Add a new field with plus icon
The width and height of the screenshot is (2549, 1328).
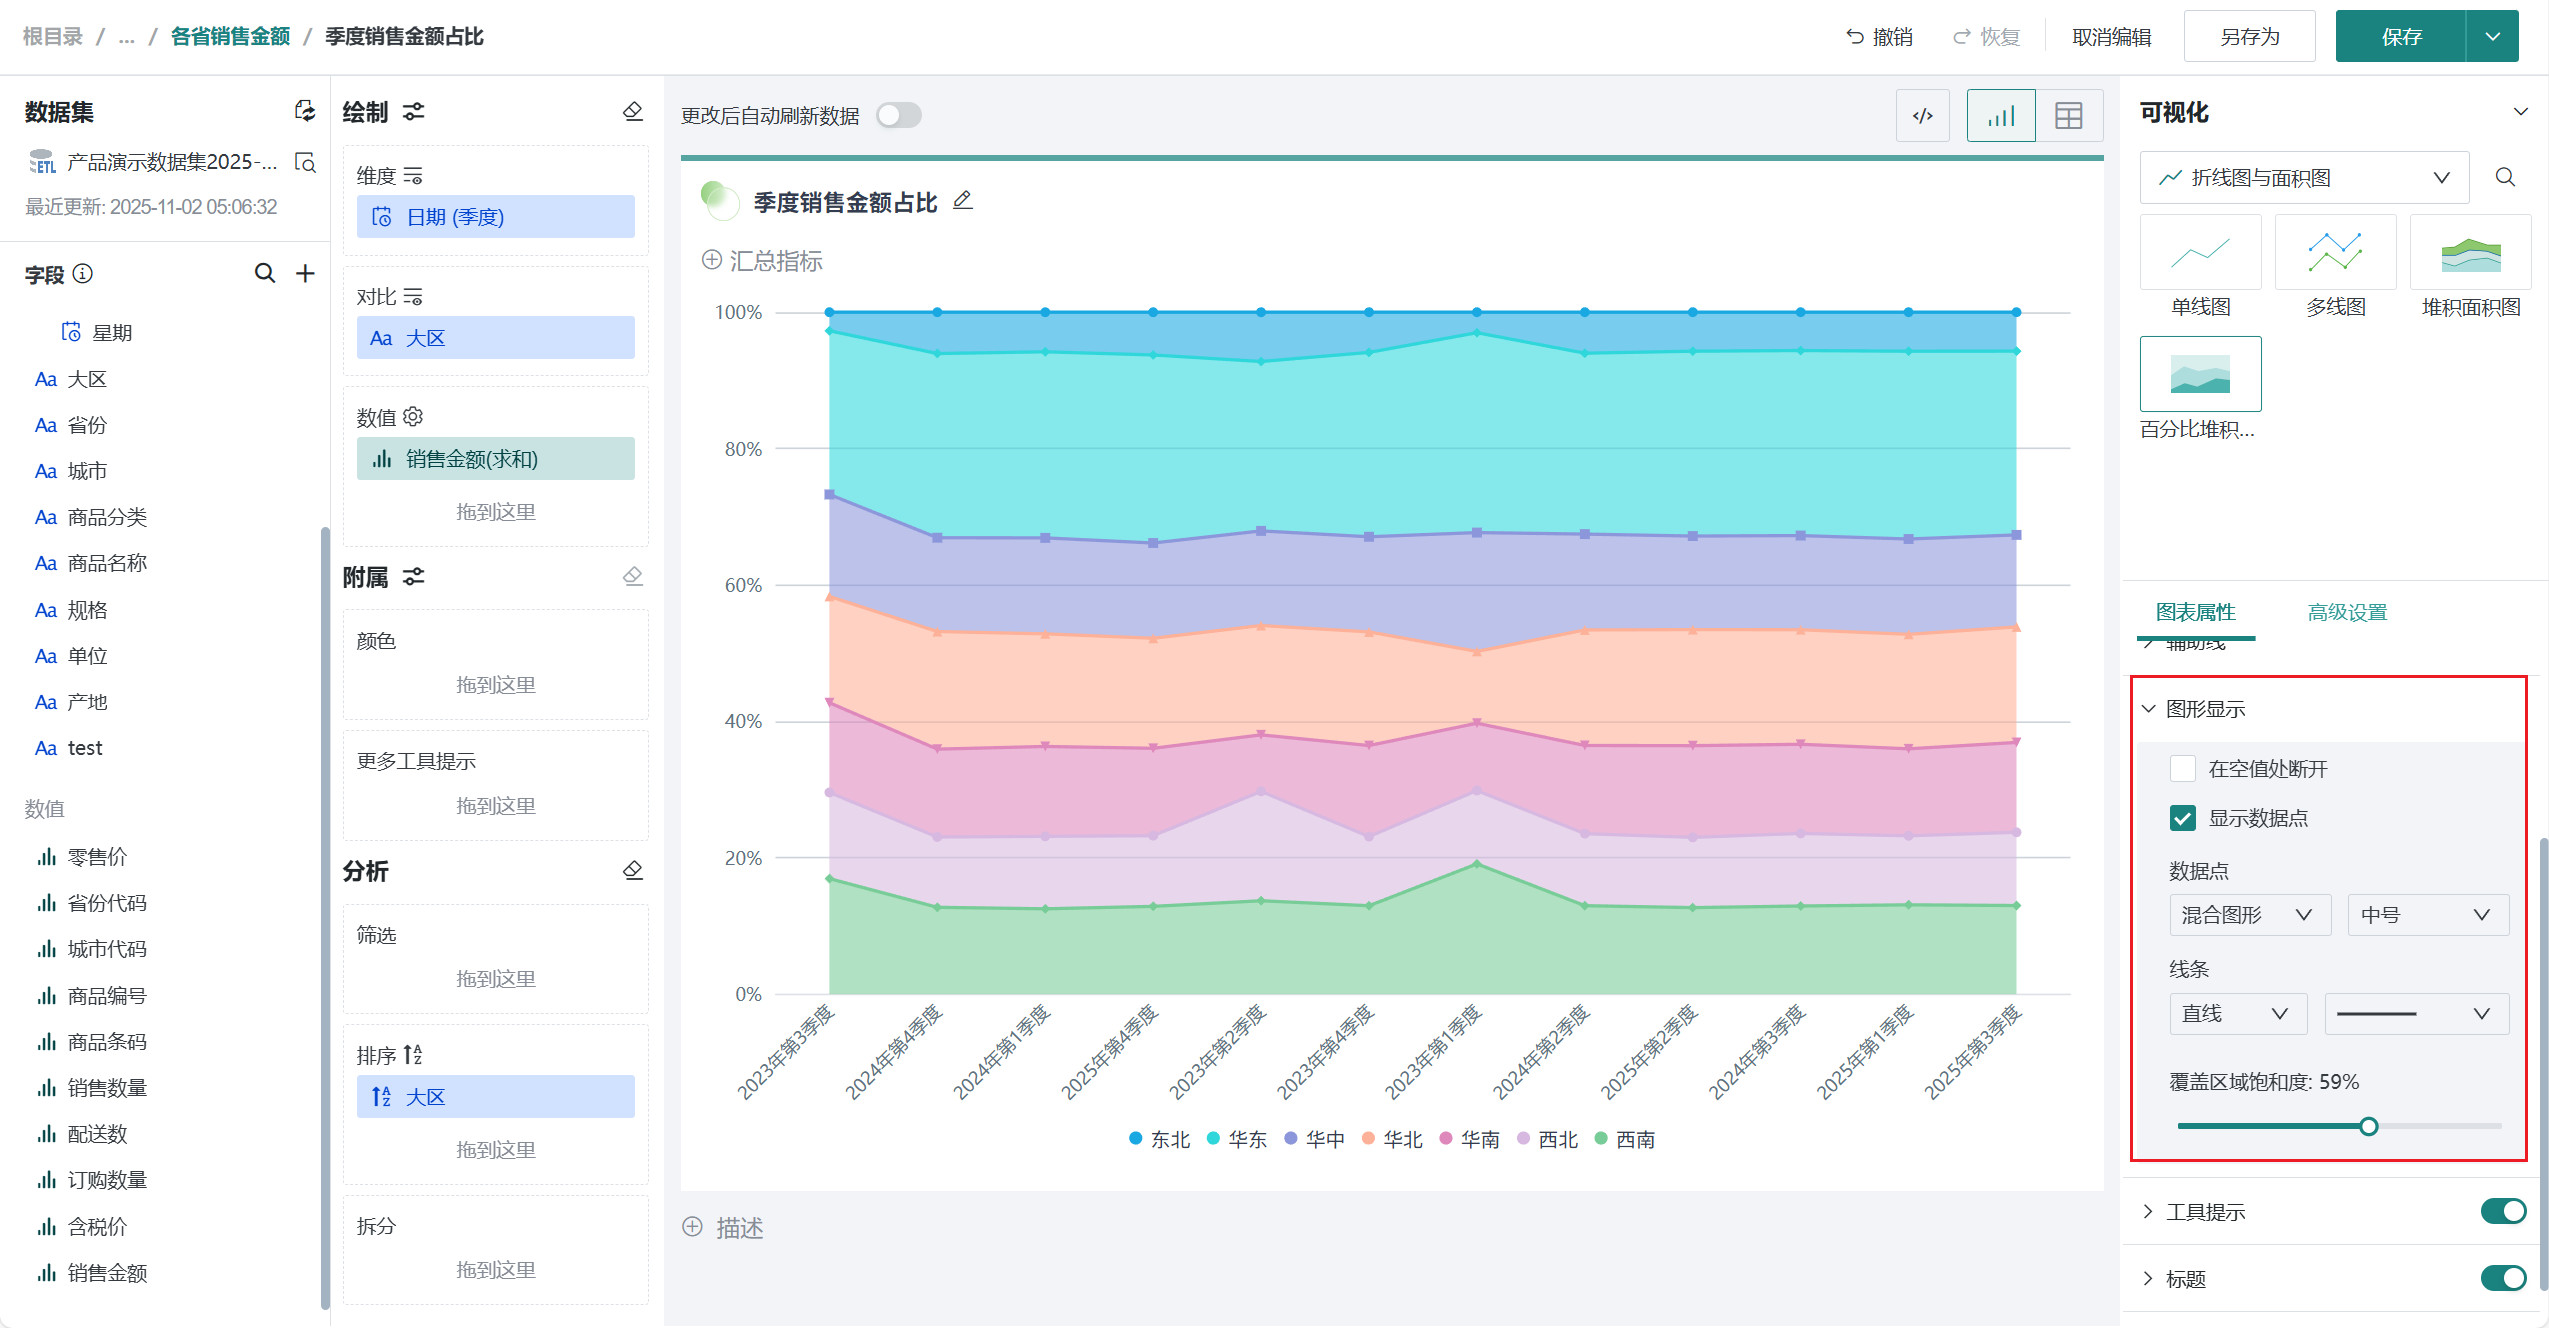point(306,273)
